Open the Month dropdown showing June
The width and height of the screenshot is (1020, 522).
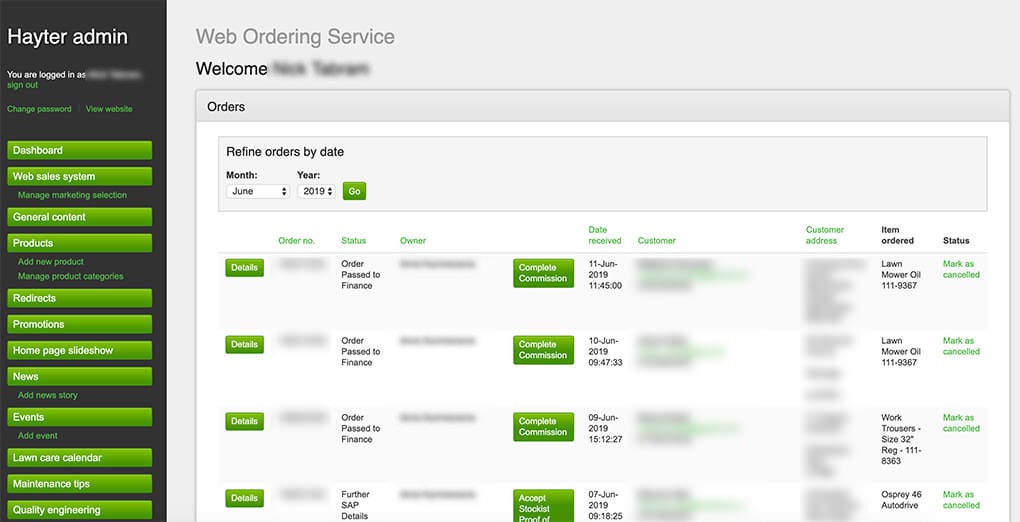[x=258, y=191]
